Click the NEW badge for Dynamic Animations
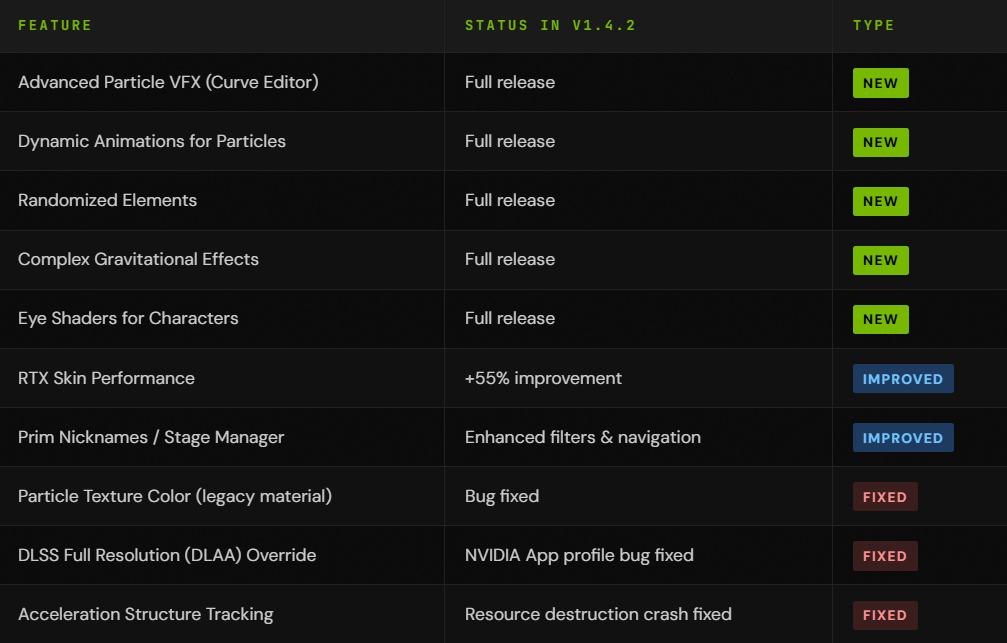The width and height of the screenshot is (1007, 643). coord(880,141)
